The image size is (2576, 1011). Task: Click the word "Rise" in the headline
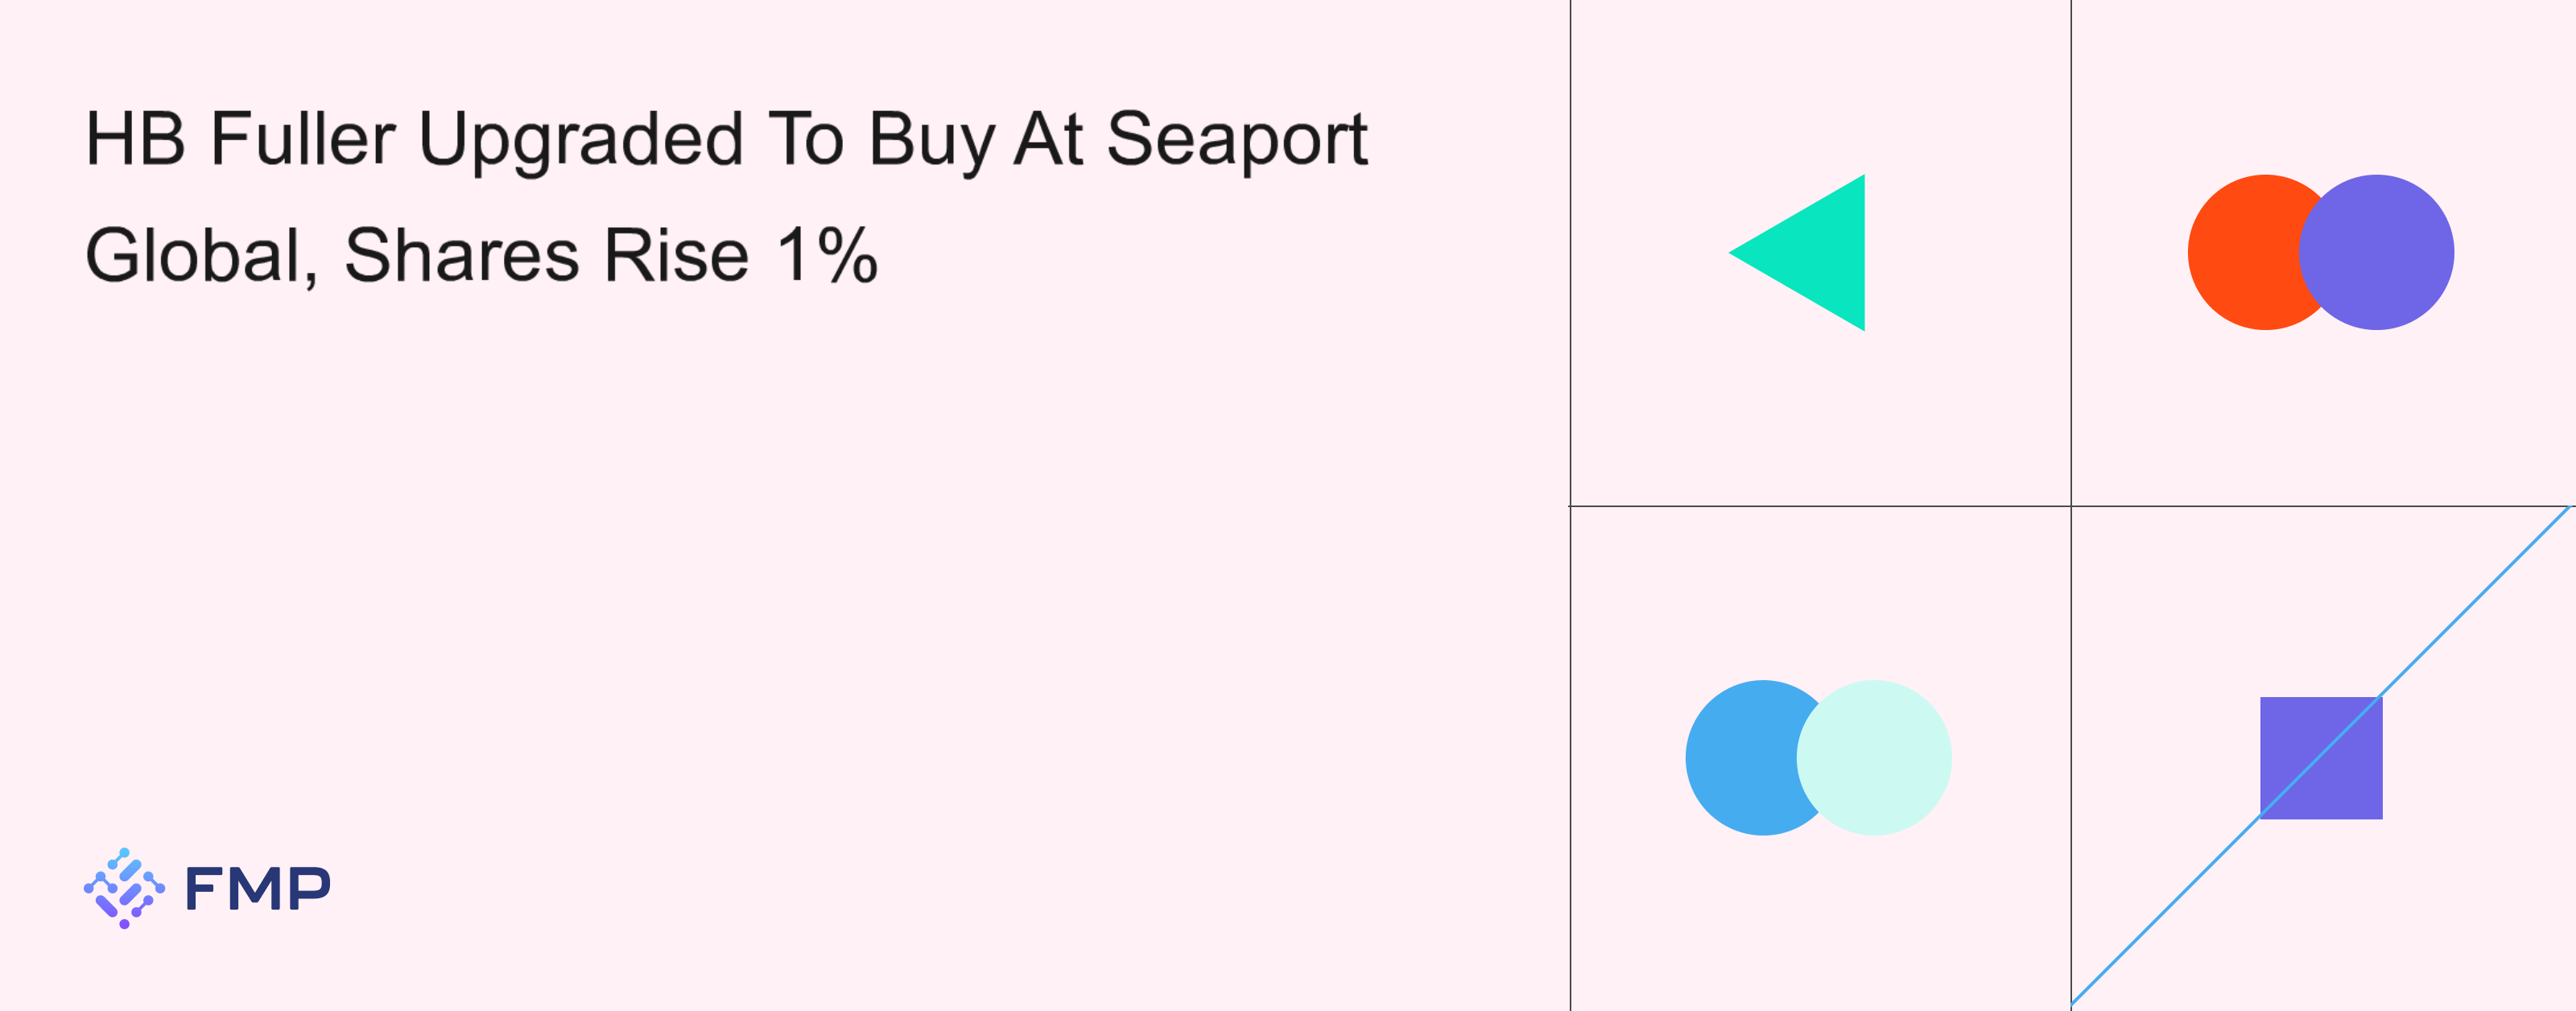coord(676,256)
